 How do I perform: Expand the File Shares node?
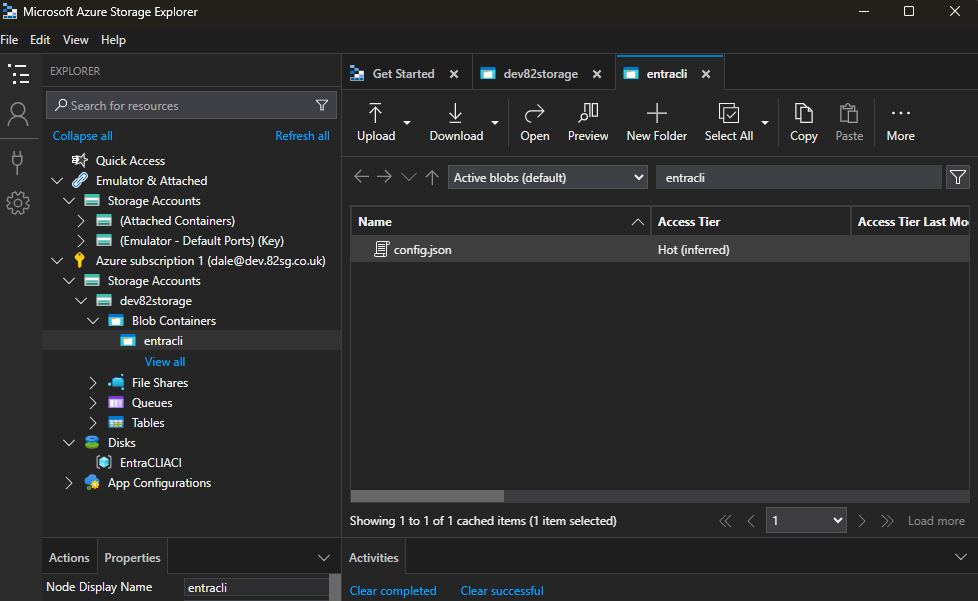pyautogui.click(x=92, y=383)
